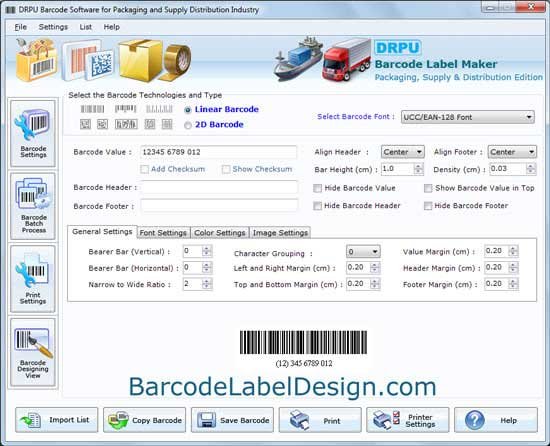Viewport: 550px width, 446px height.
Task: Switch to the Color Settings tab
Action: tap(220, 233)
